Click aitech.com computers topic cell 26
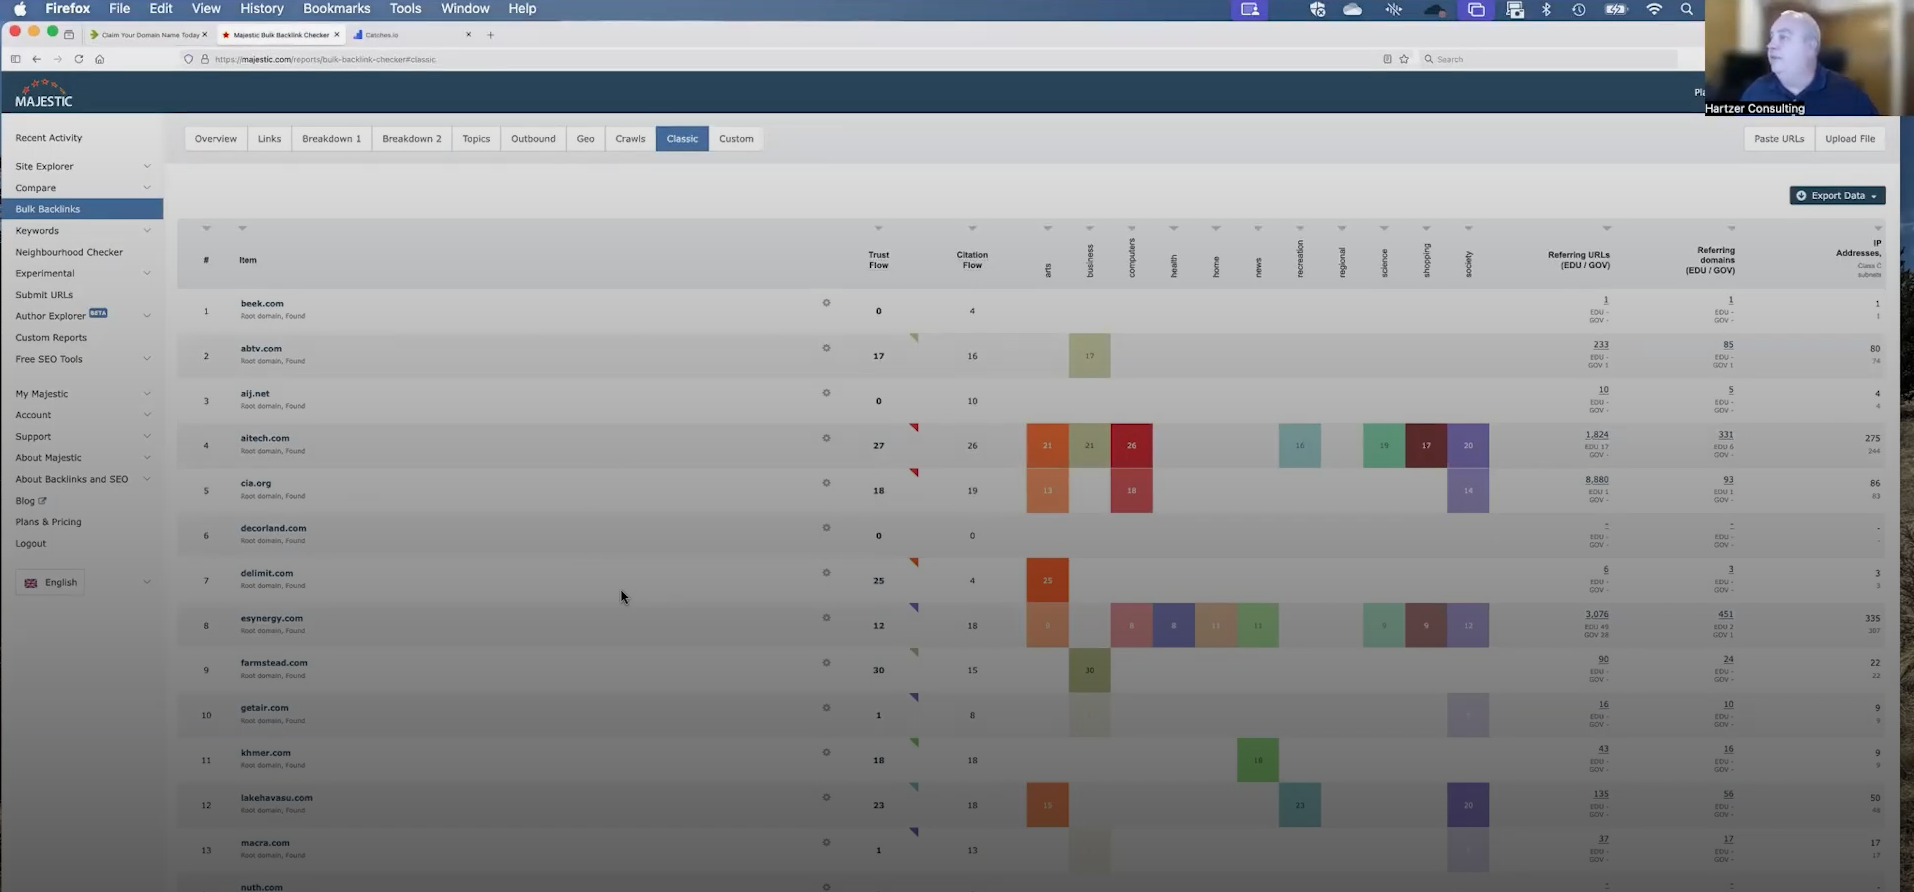This screenshot has height=892, width=1914. point(1131,446)
